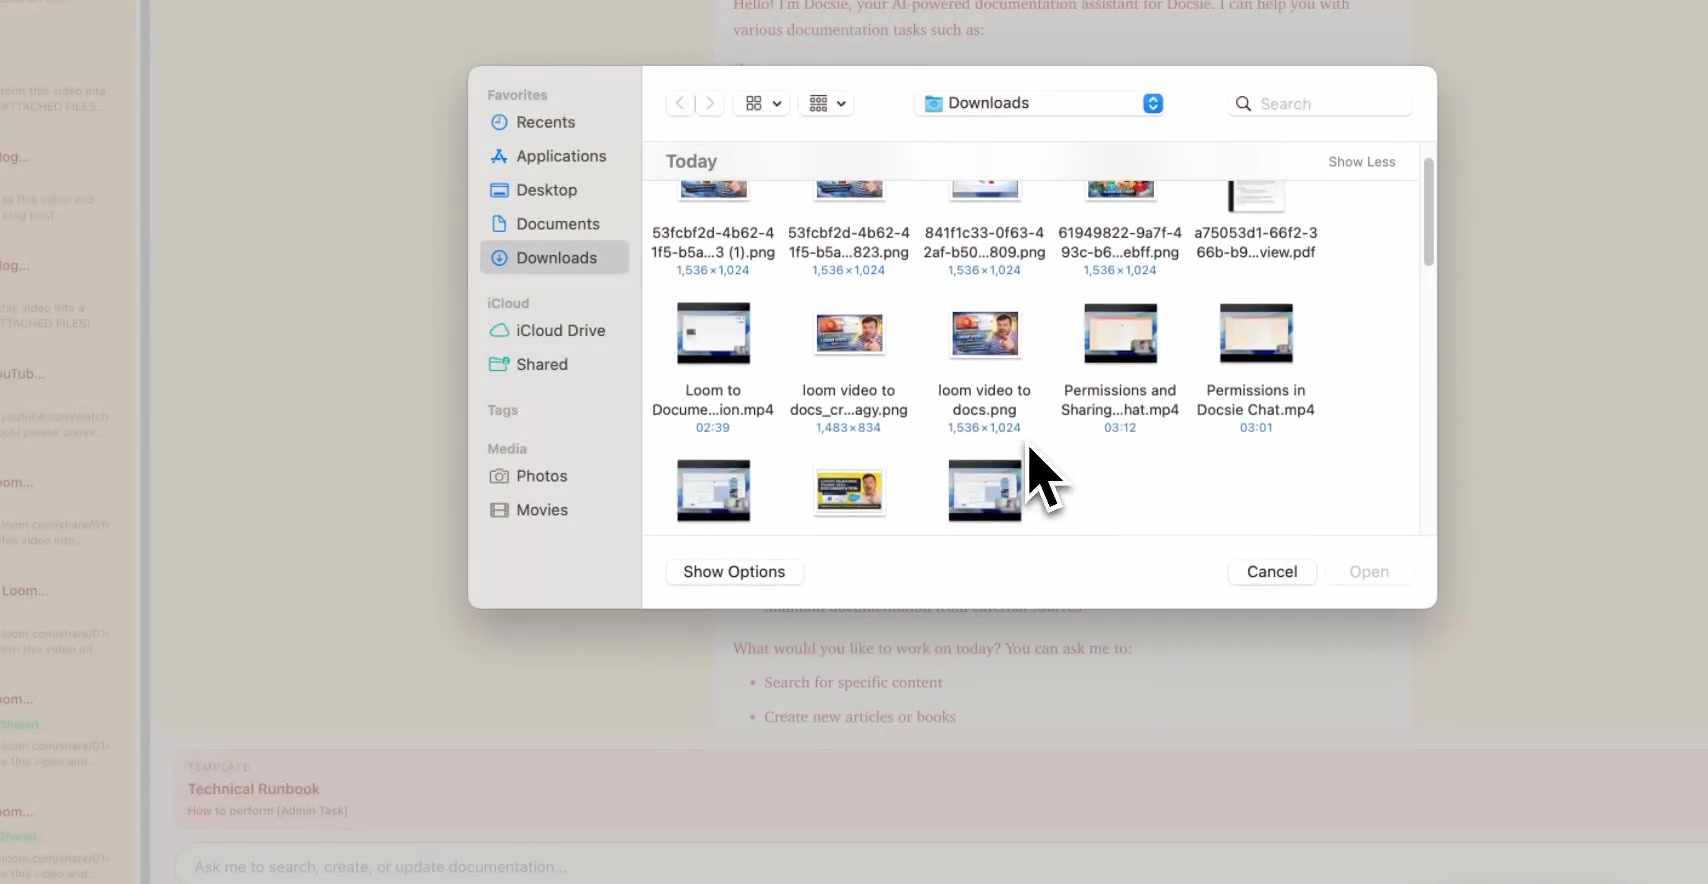This screenshot has width=1708, height=884.
Task: Click the Search field
Action: tap(1320, 104)
